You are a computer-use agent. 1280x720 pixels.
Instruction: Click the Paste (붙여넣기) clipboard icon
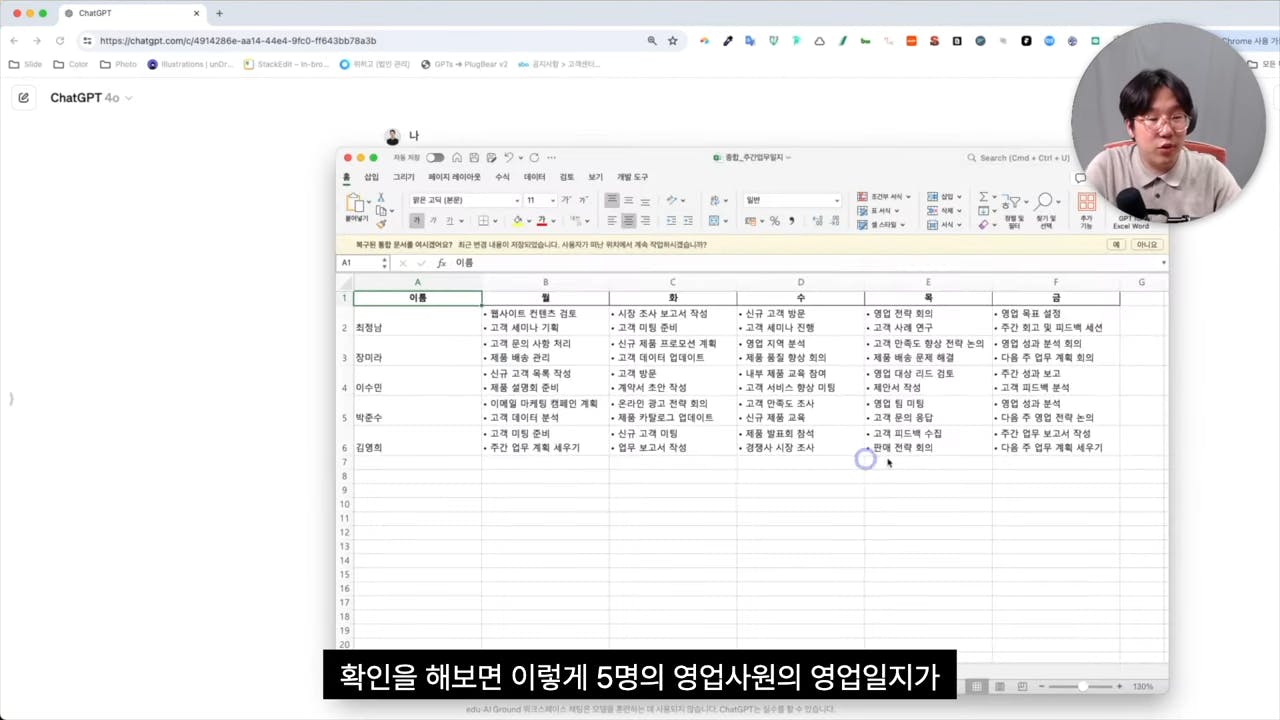(x=355, y=204)
